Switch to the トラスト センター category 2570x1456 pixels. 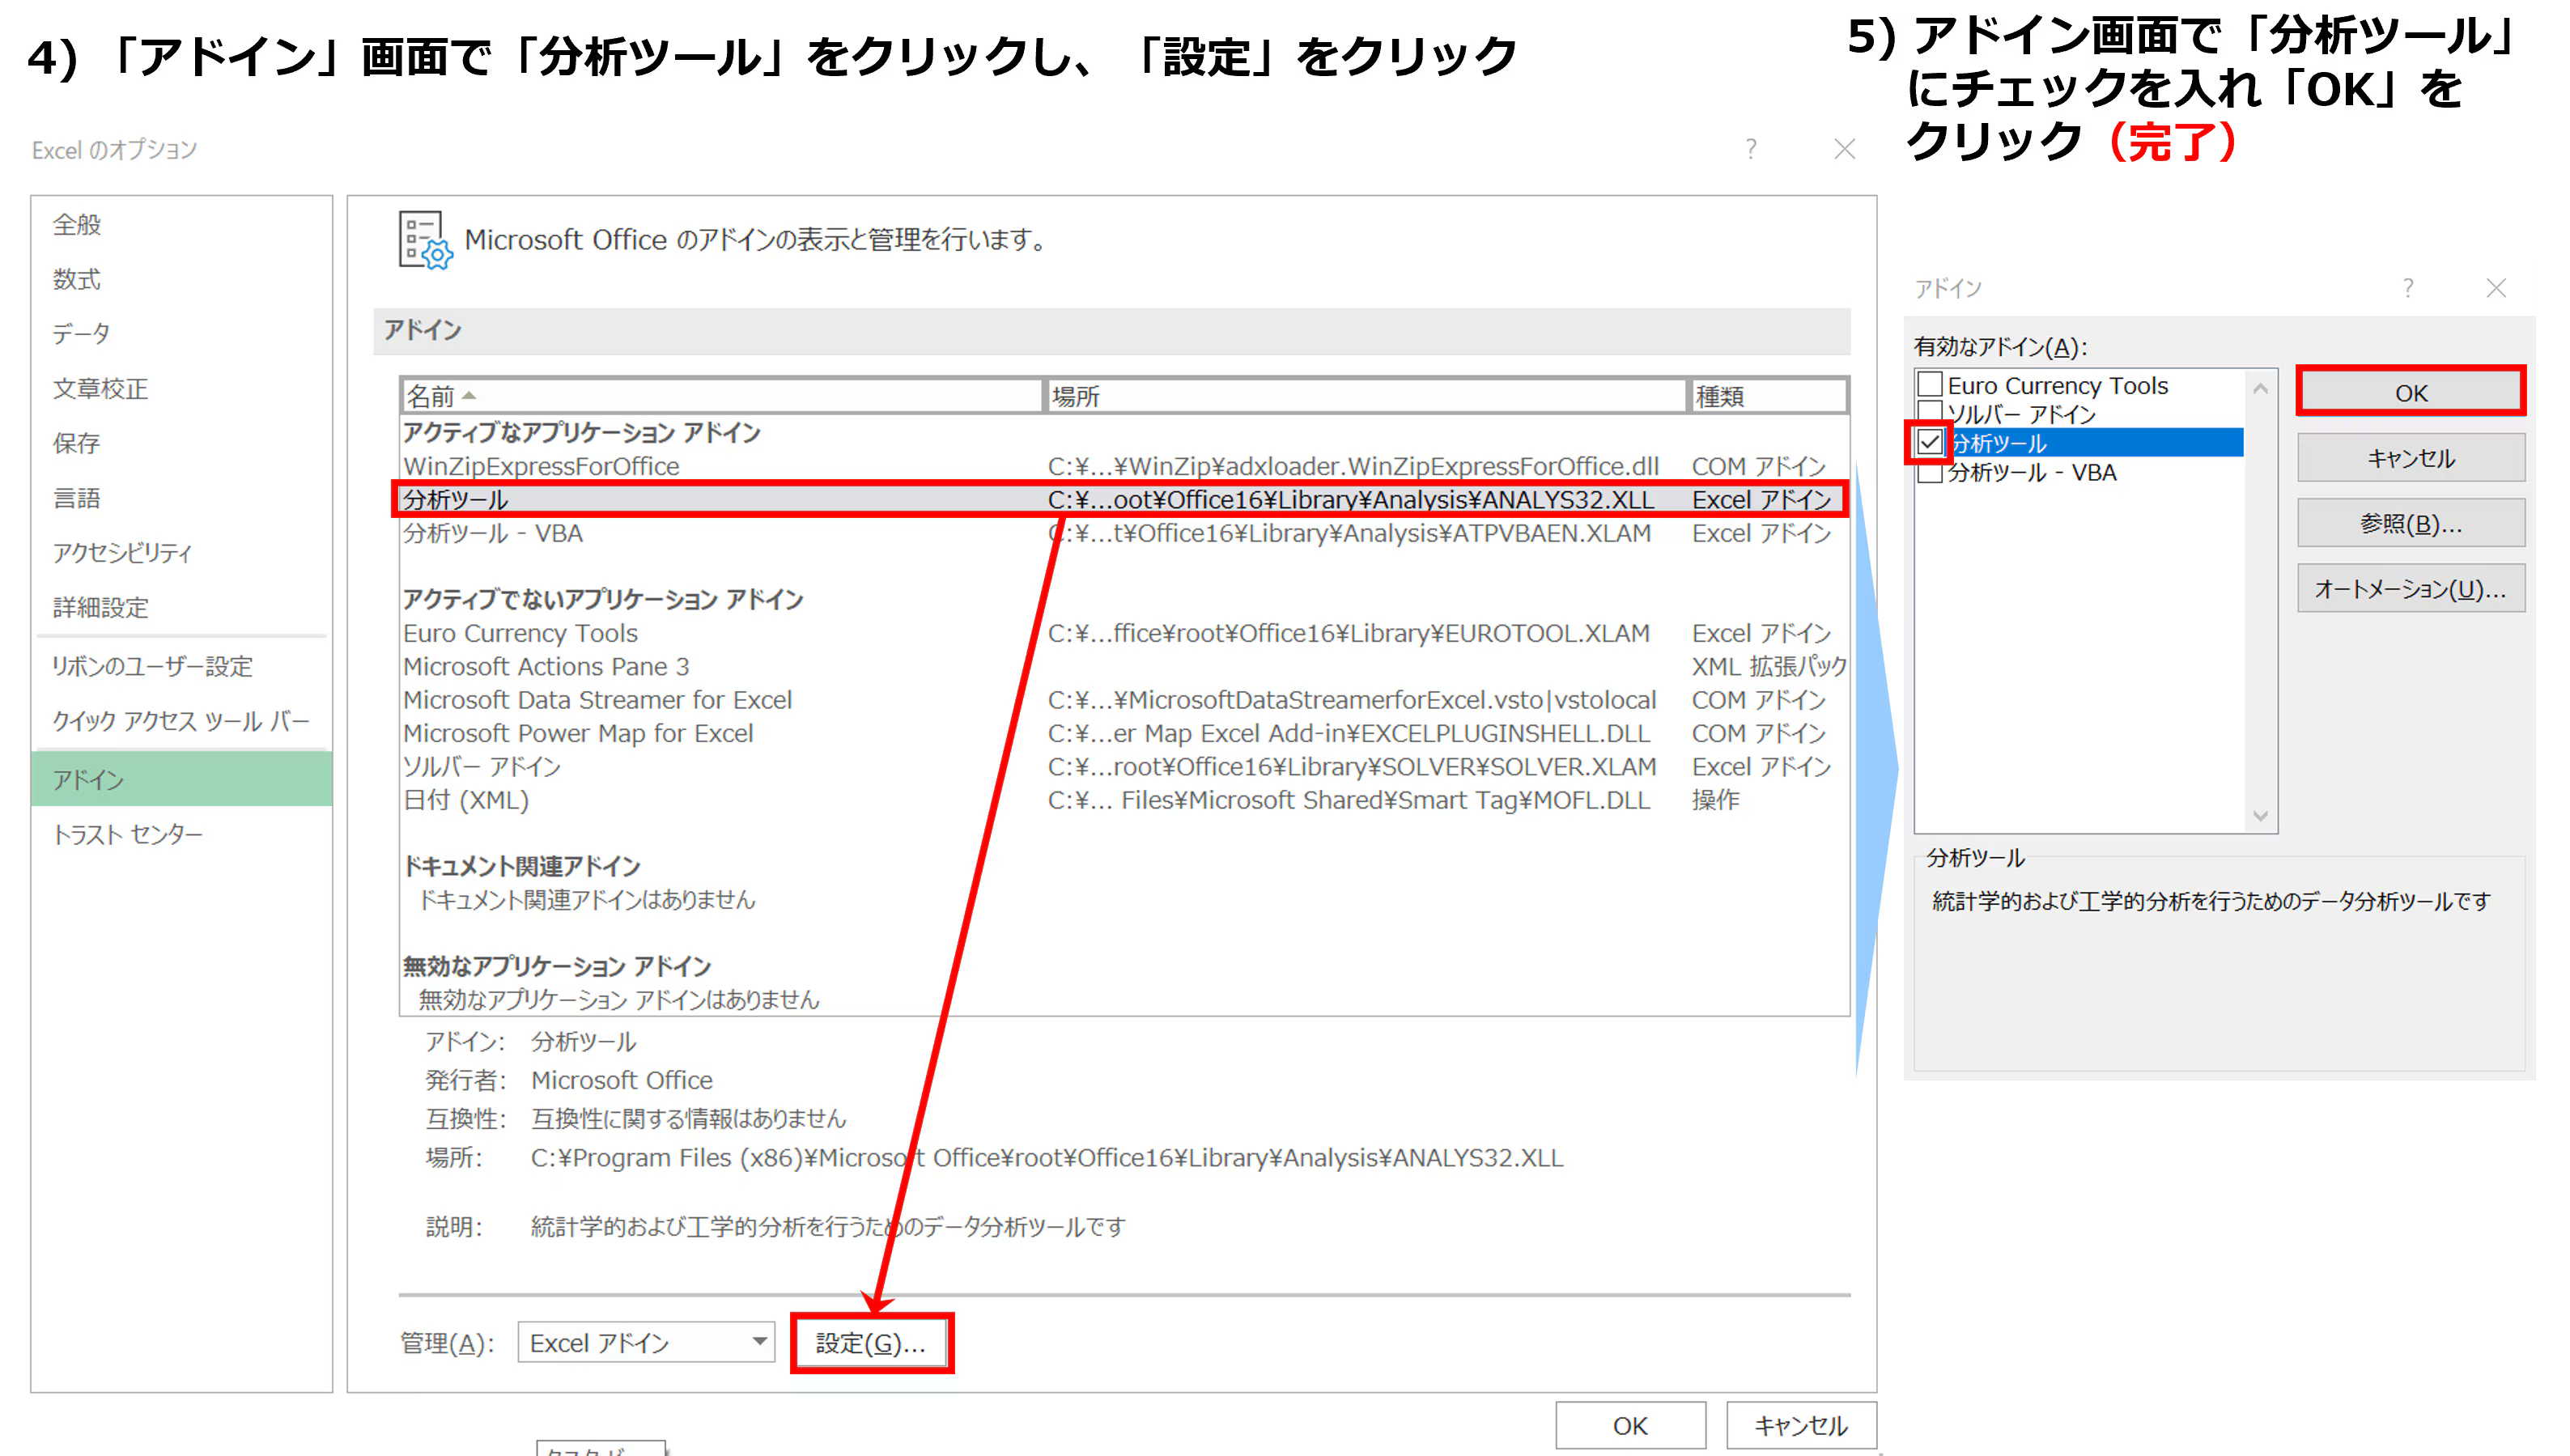128,834
